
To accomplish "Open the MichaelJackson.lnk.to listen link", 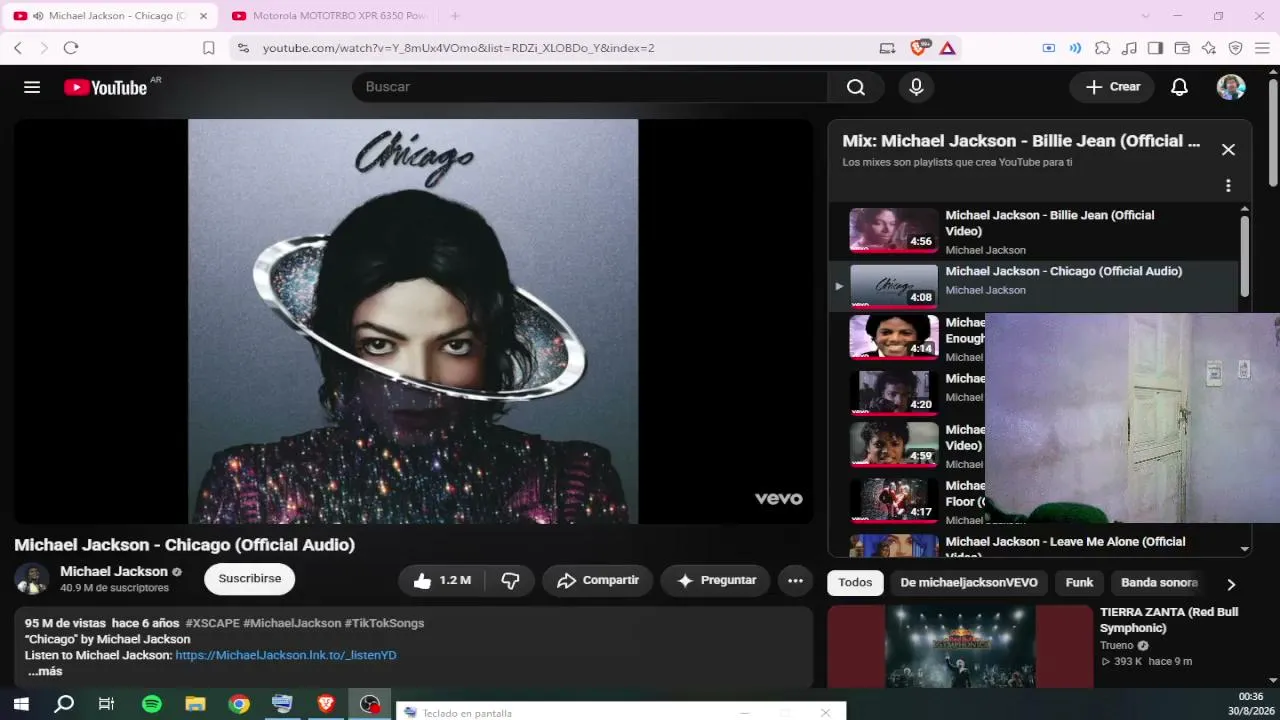I will [x=286, y=655].
